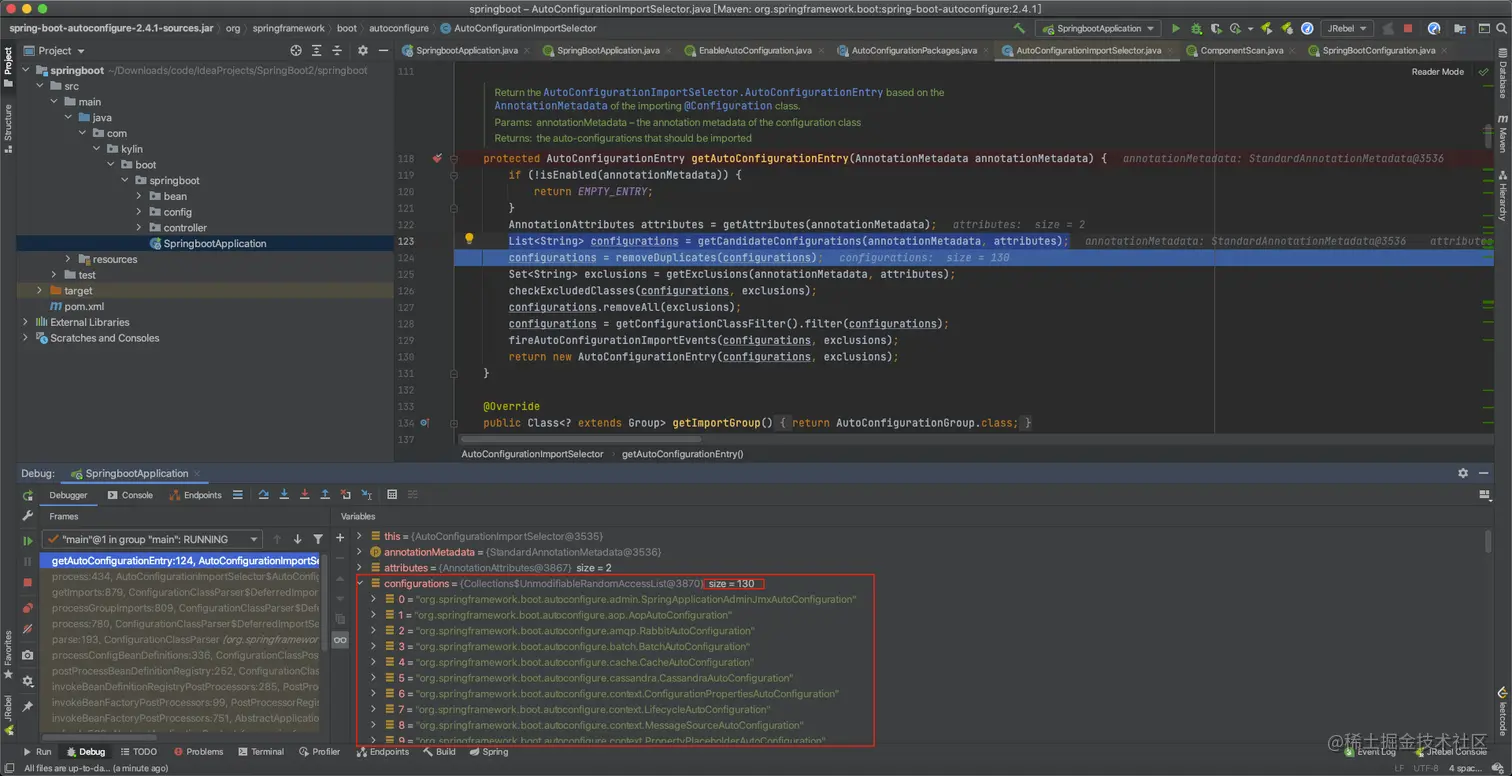Click Event Log in status bar
This screenshot has height=776, width=1512.
point(1369,752)
